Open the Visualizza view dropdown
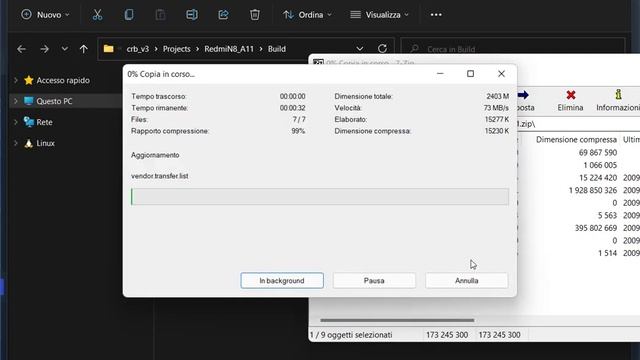Screen dimensions: 640x360 (x=379, y=15)
